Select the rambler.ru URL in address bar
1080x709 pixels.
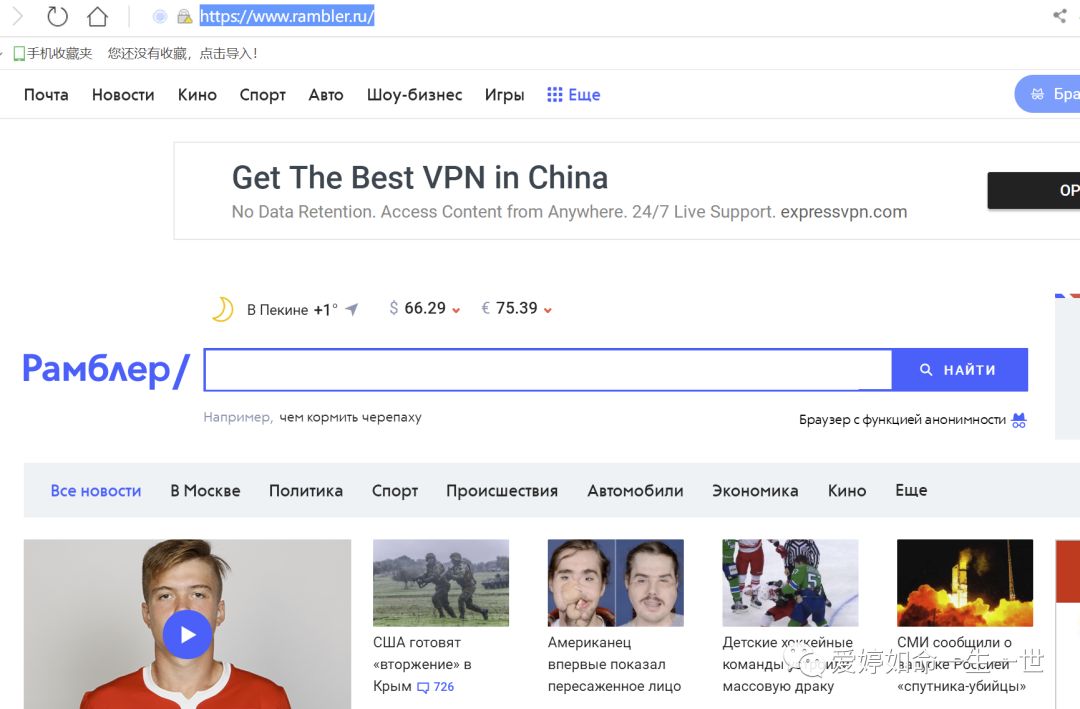287,16
